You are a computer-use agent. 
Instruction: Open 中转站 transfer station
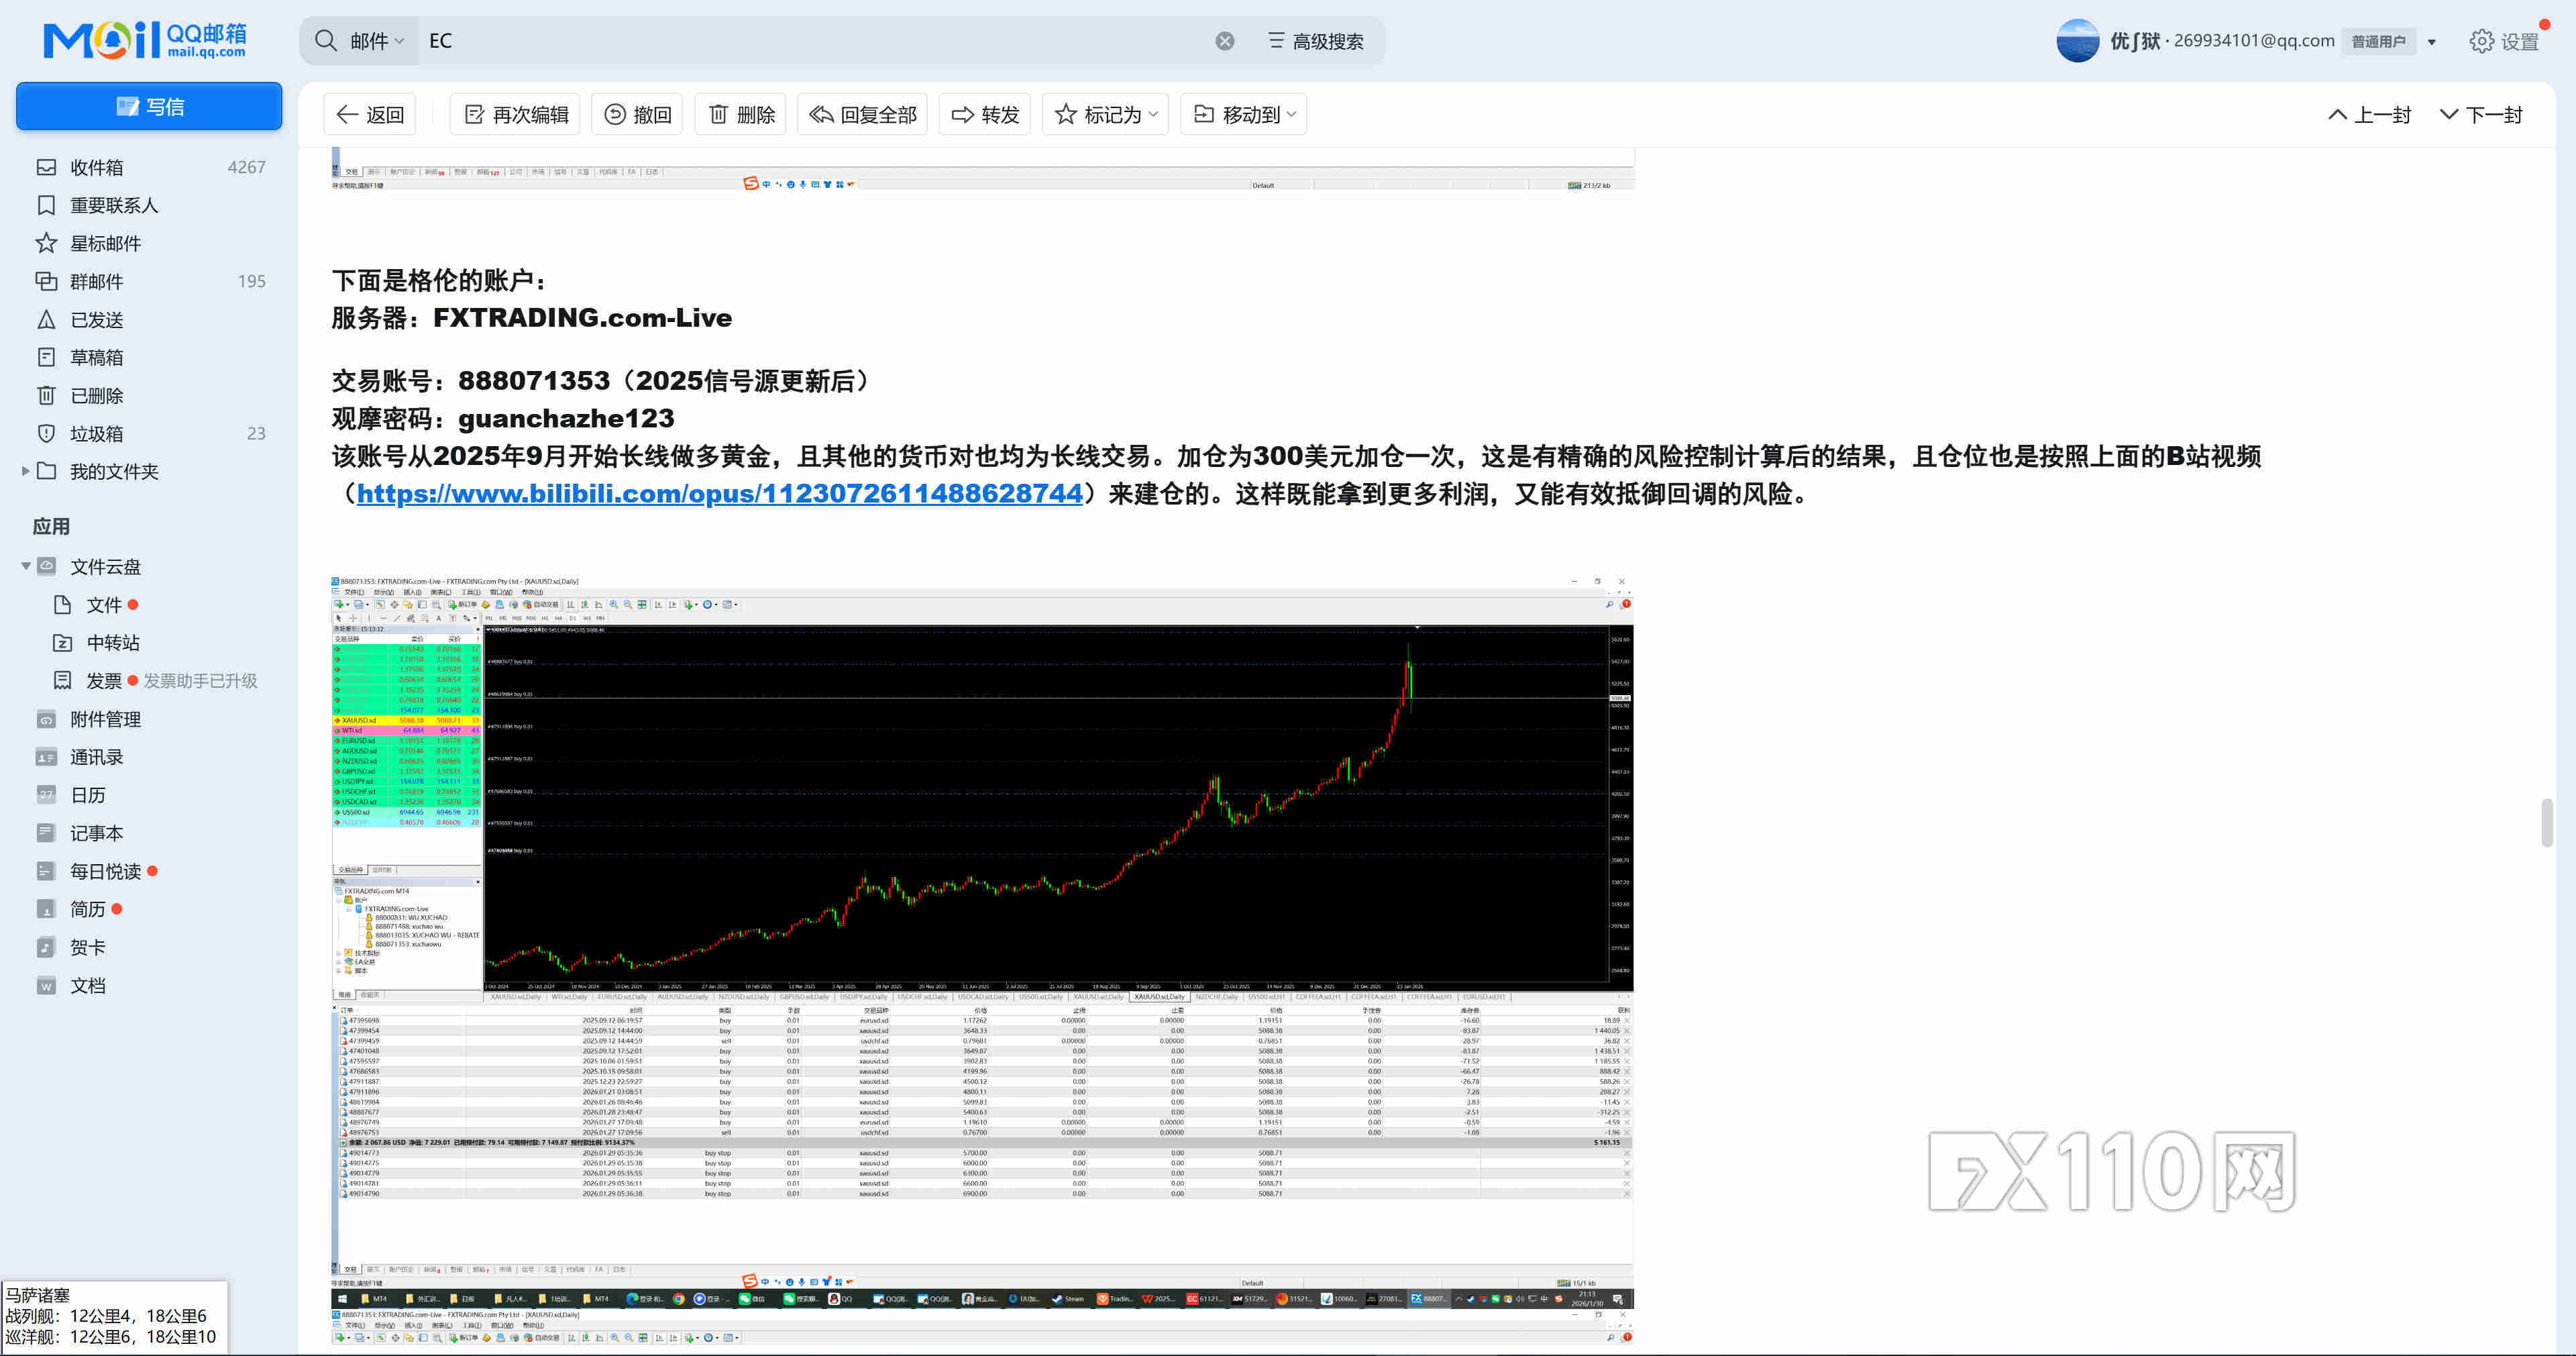(x=112, y=642)
